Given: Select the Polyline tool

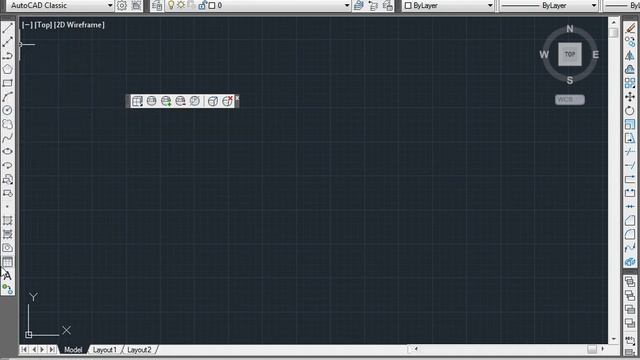Looking at the screenshot, I should 7,56.
